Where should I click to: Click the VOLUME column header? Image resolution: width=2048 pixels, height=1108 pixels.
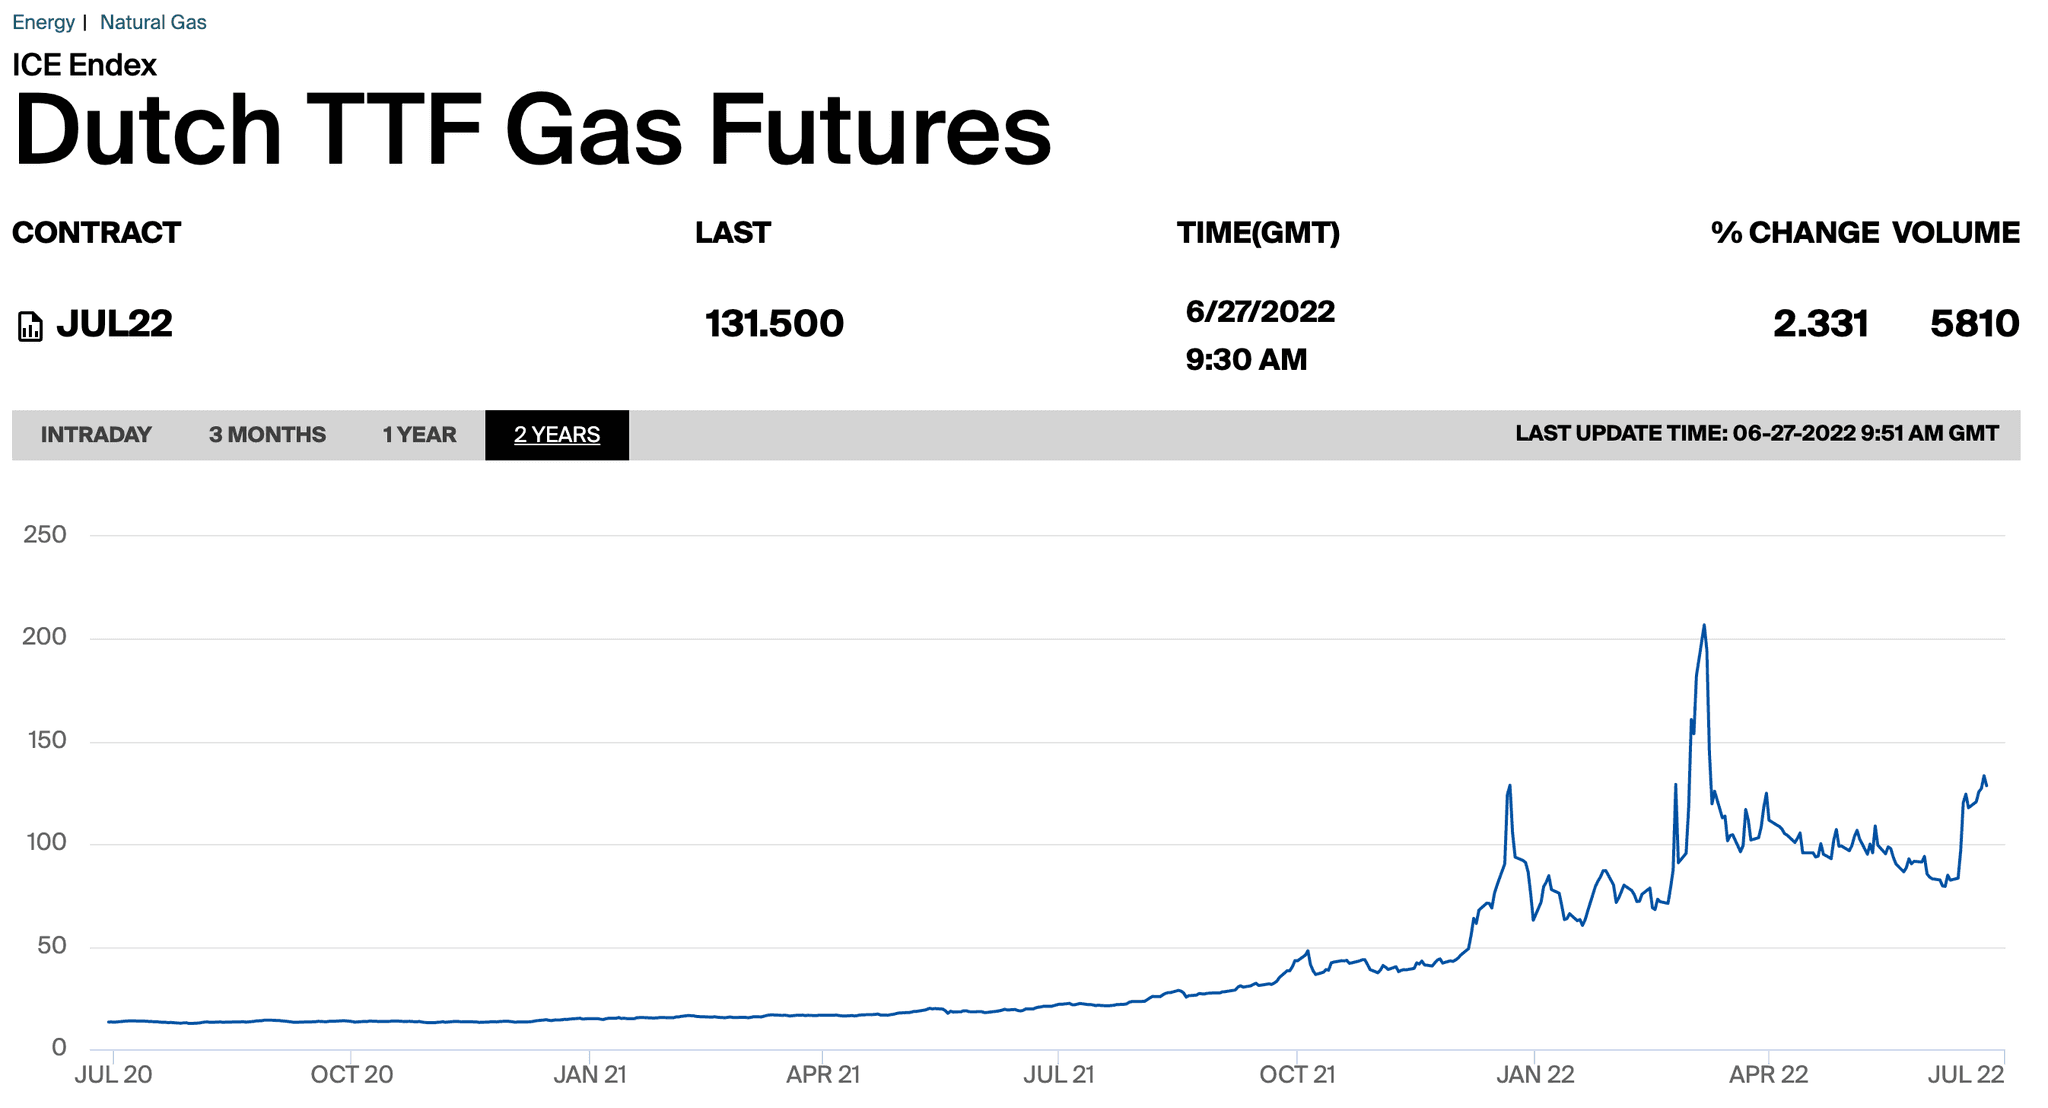1955,233
